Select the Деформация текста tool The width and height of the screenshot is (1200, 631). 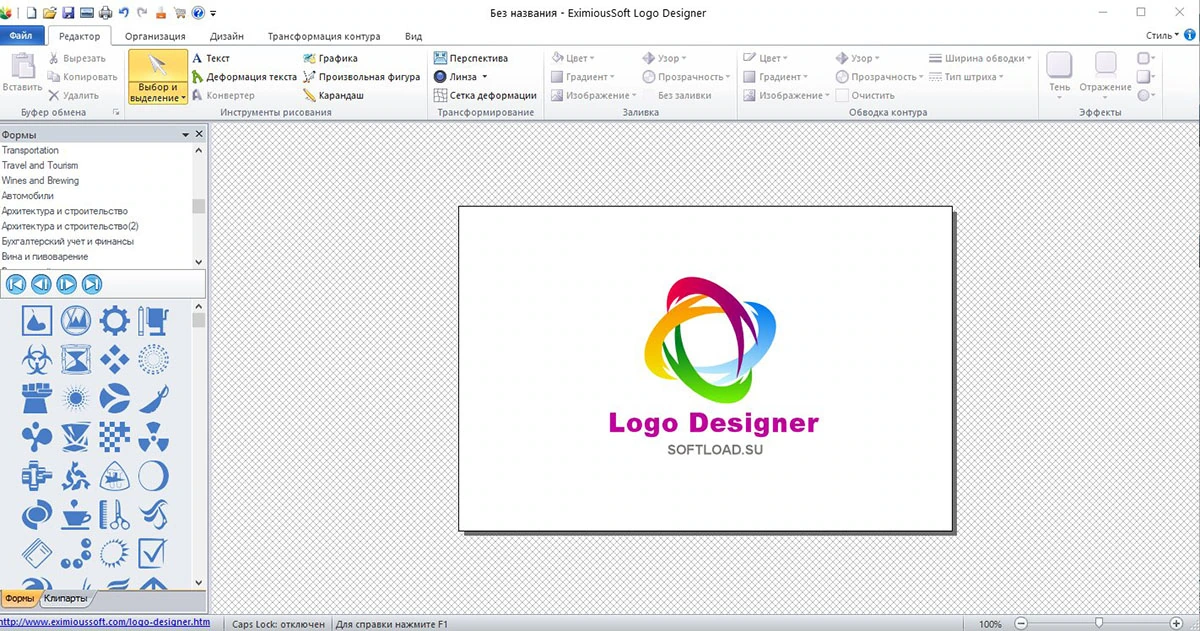244,77
